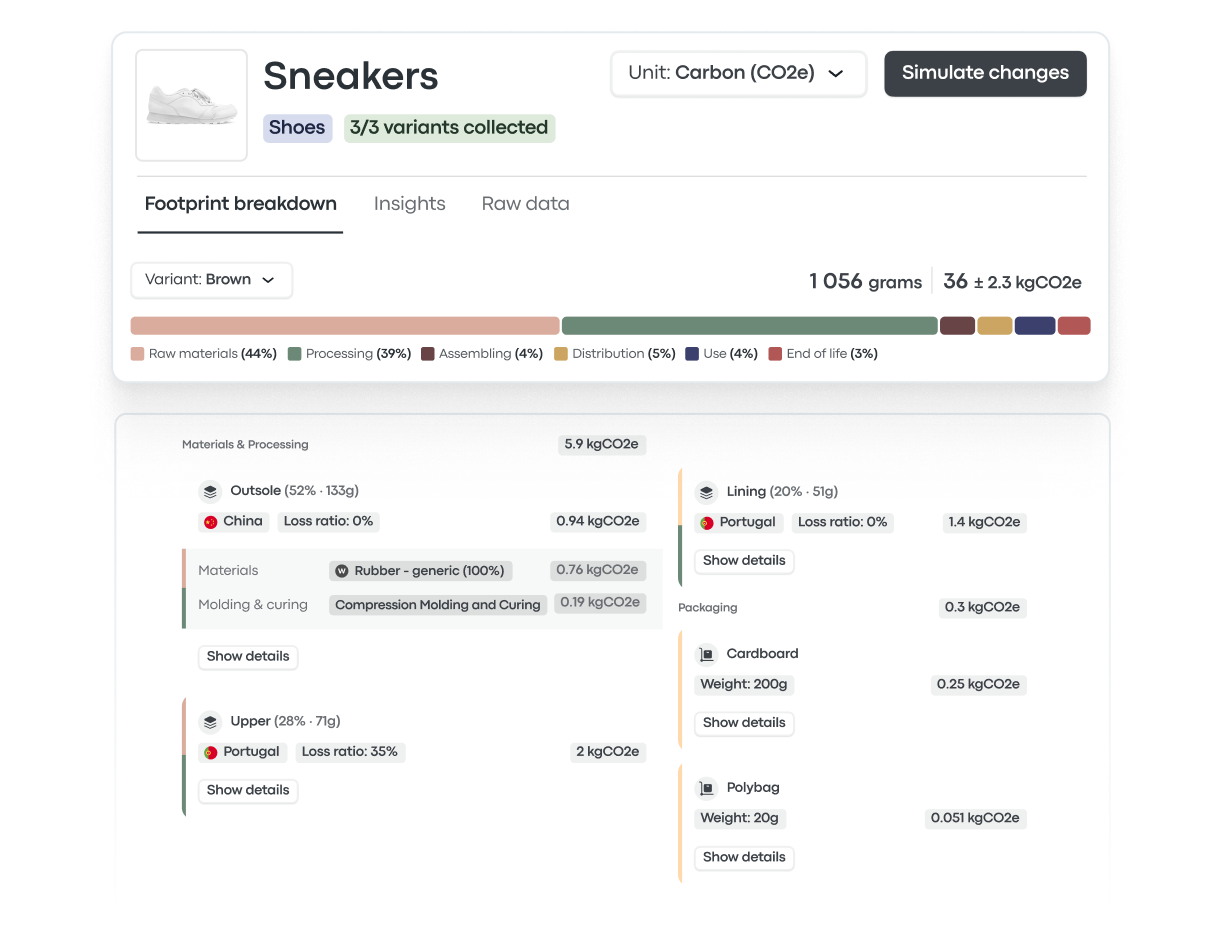Screen dimensions: 1222x941
Task: Expand Show details under Outsole
Action: coord(248,657)
